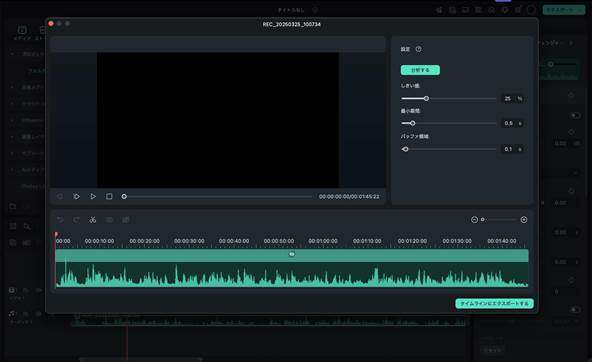Click the black video preview area
This screenshot has height=362, width=592.
(x=218, y=120)
